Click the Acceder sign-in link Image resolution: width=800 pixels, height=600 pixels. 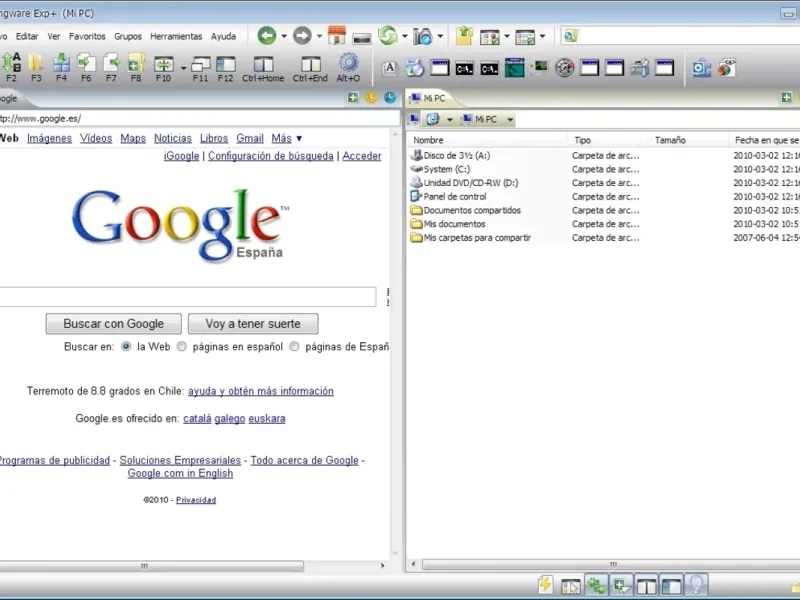[362, 156]
